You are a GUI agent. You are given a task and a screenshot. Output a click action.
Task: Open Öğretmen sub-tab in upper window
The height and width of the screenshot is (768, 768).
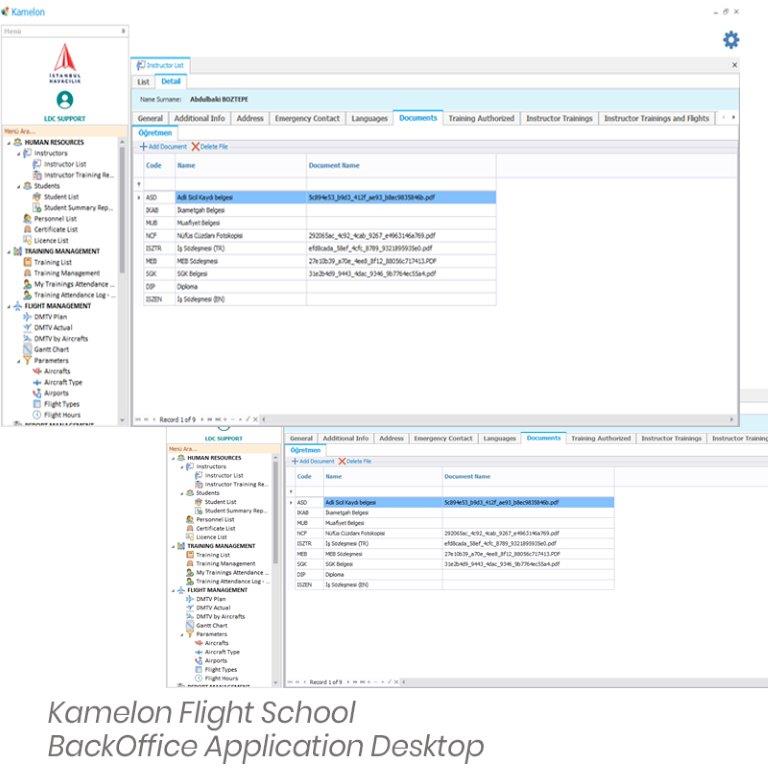point(155,133)
